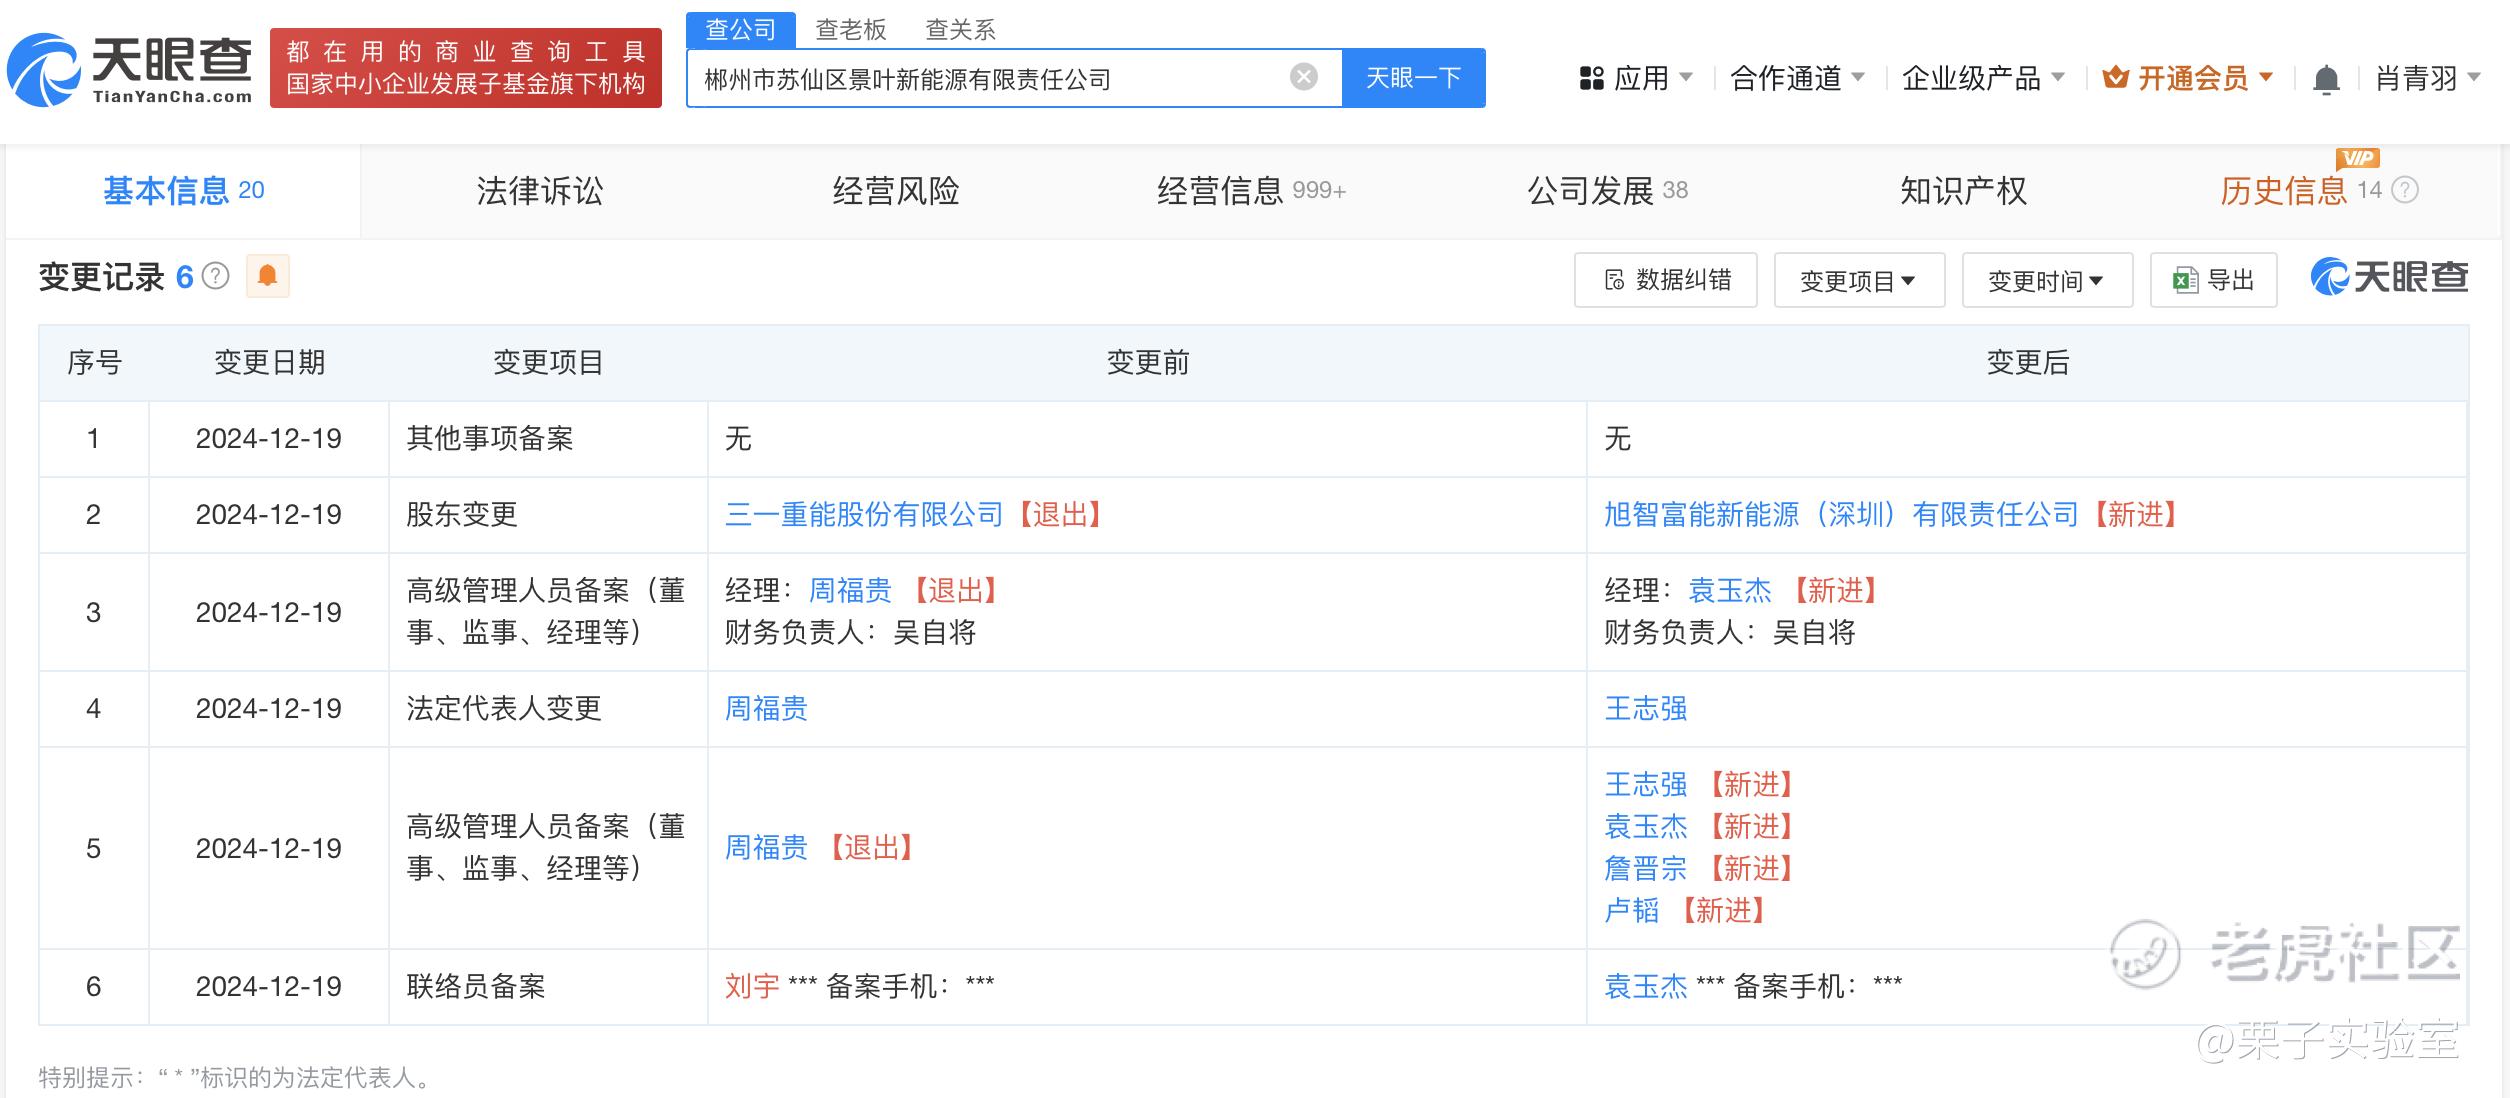Image resolution: width=2510 pixels, height=1098 pixels.
Task: Export records with the 导出 Excel button
Action: coord(2213,280)
